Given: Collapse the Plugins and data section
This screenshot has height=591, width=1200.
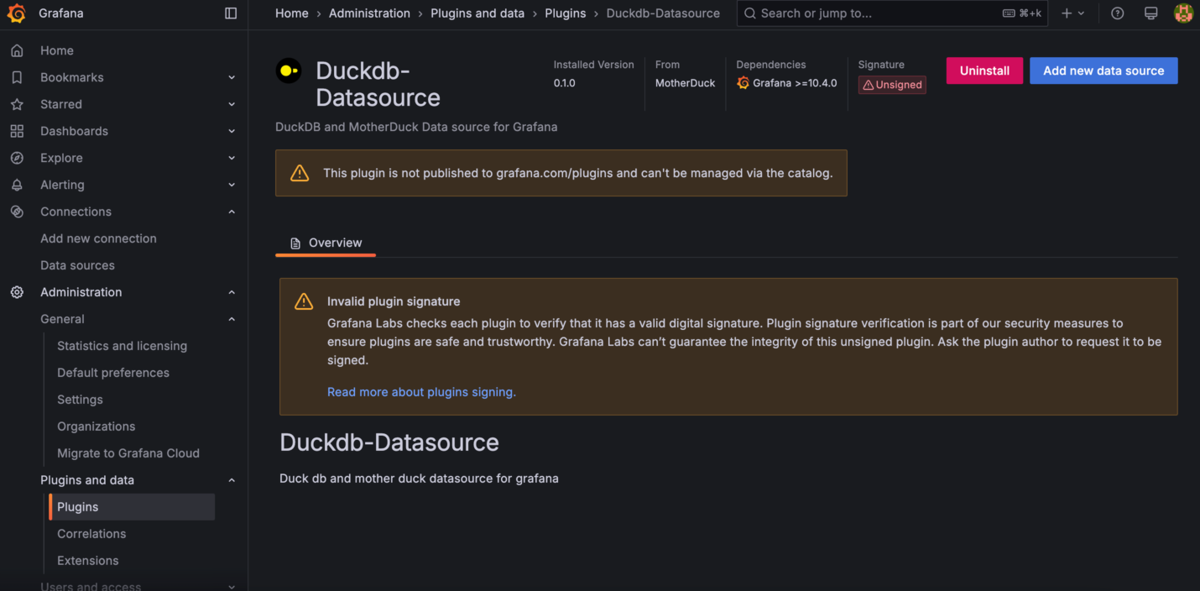Looking at the screenshot, I should click(232, 480).
